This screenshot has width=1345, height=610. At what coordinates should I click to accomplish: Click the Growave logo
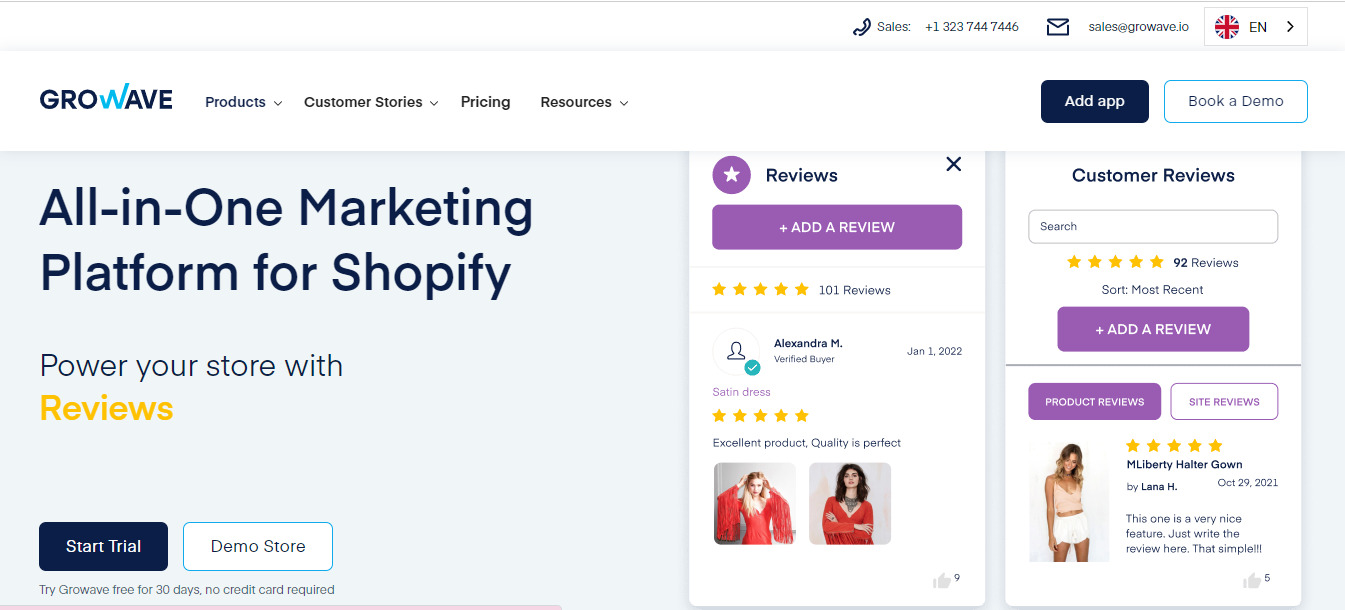point(106,99)
